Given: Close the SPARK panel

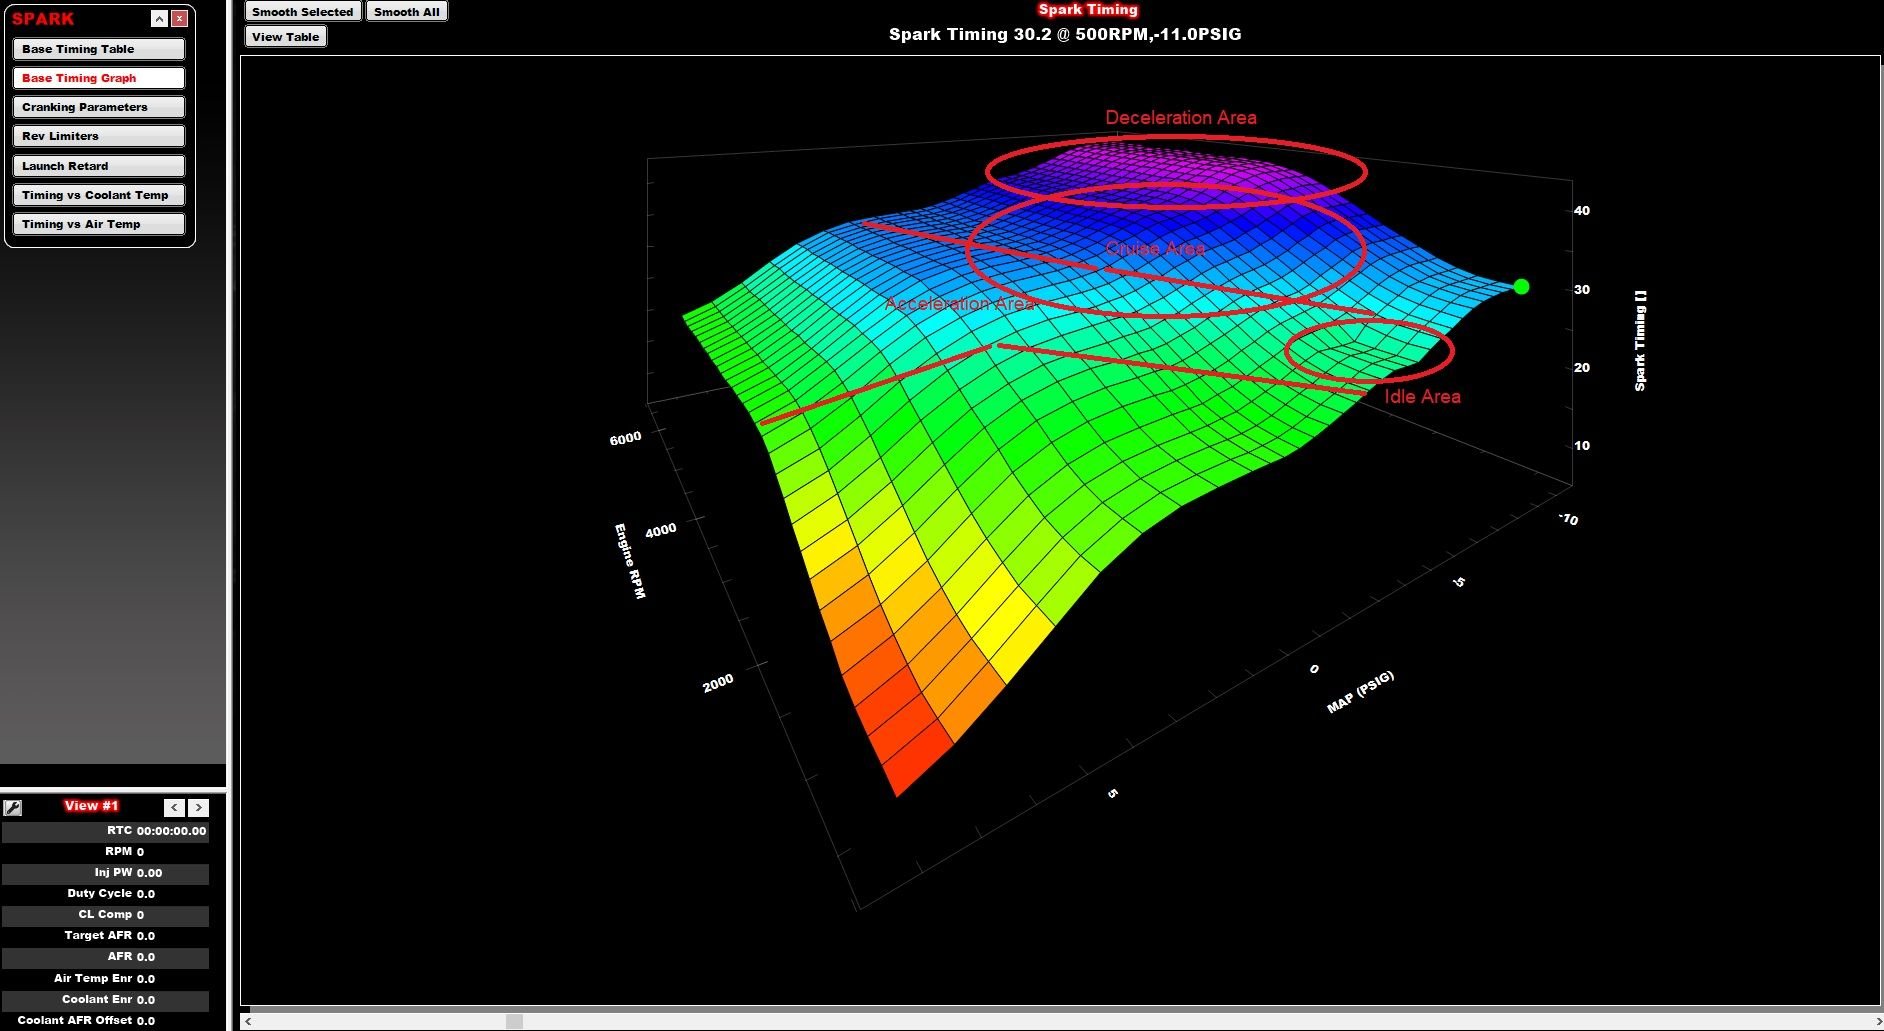Looking at the screenshot, I should tap(177, 17).
